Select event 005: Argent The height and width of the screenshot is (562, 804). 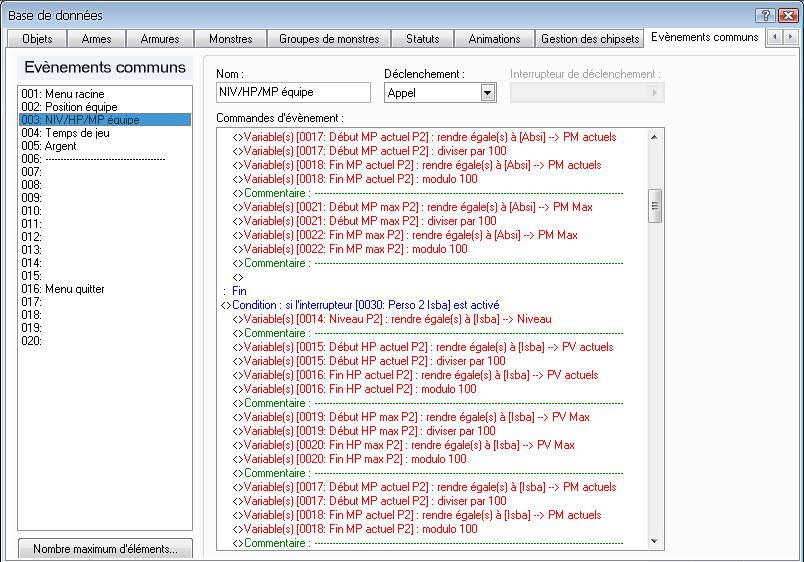point(105,146)
